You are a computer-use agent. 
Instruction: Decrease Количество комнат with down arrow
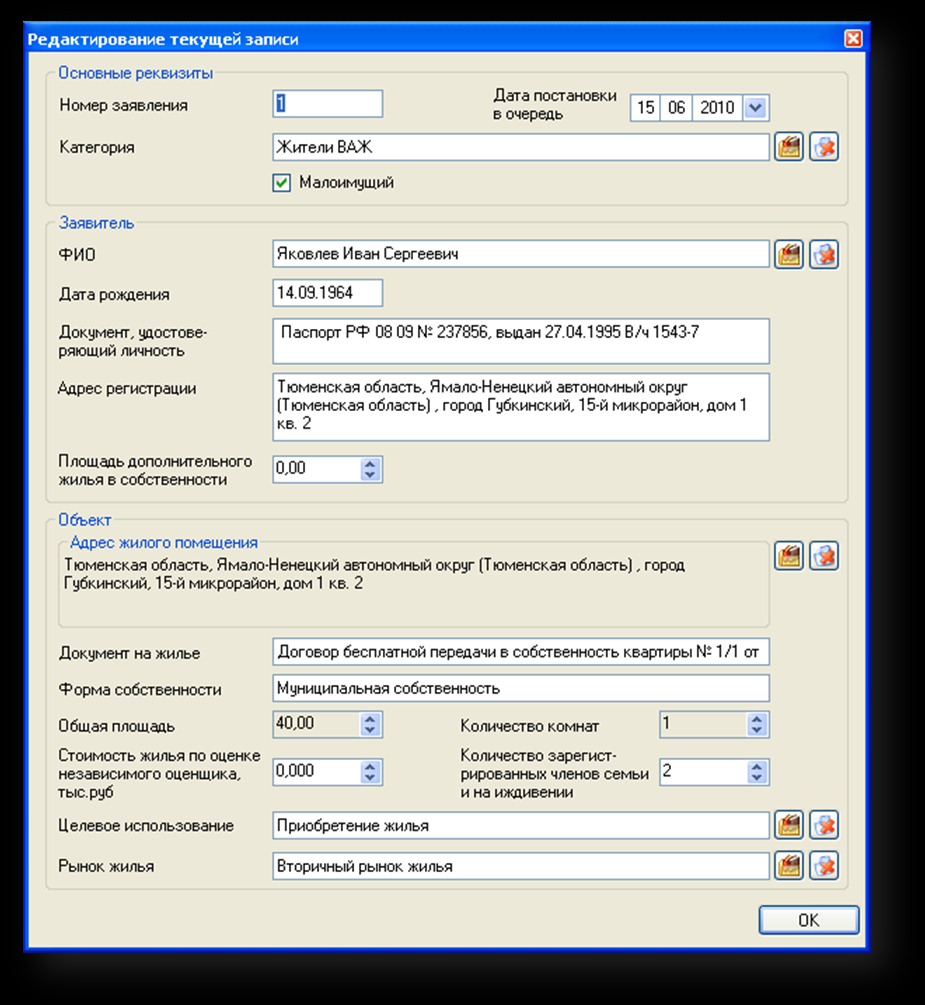coord(756,730)
